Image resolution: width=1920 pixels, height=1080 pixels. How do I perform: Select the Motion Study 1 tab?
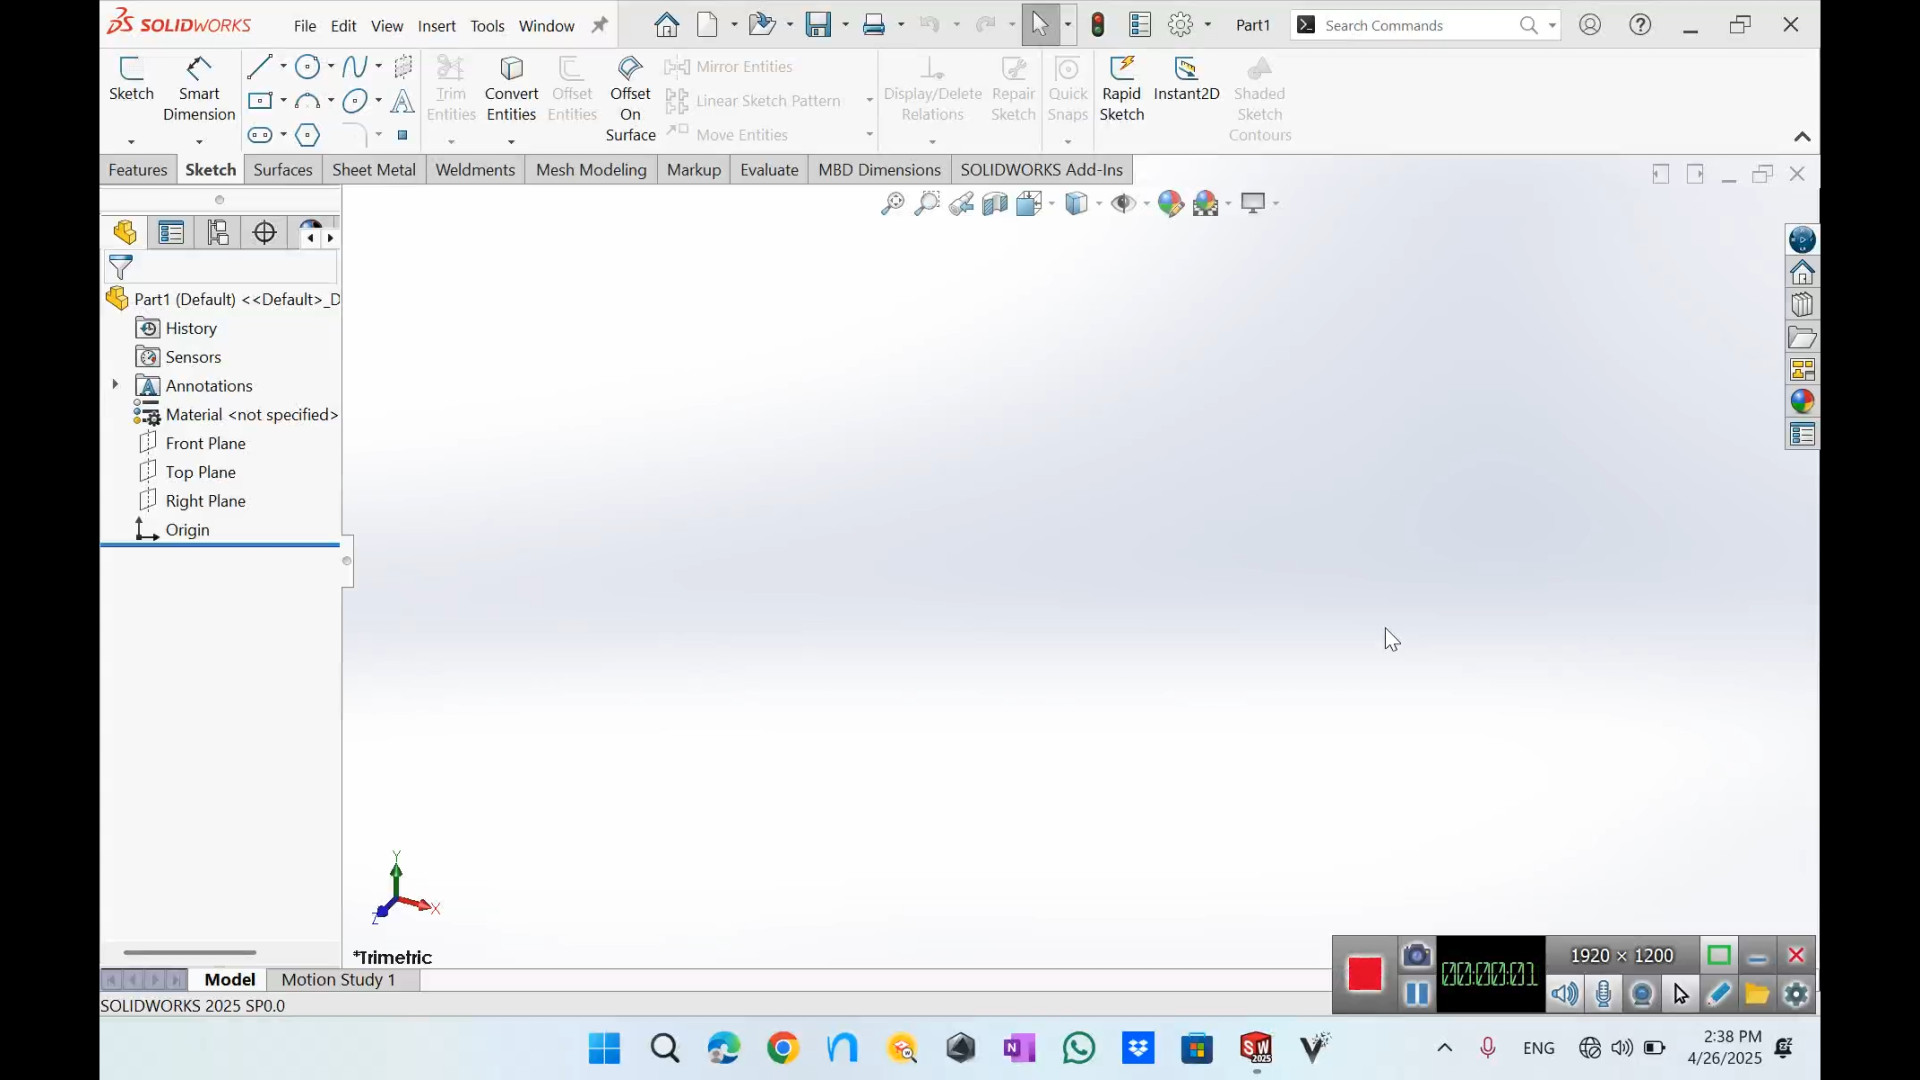pyautogui.click(x=338, y=980)
